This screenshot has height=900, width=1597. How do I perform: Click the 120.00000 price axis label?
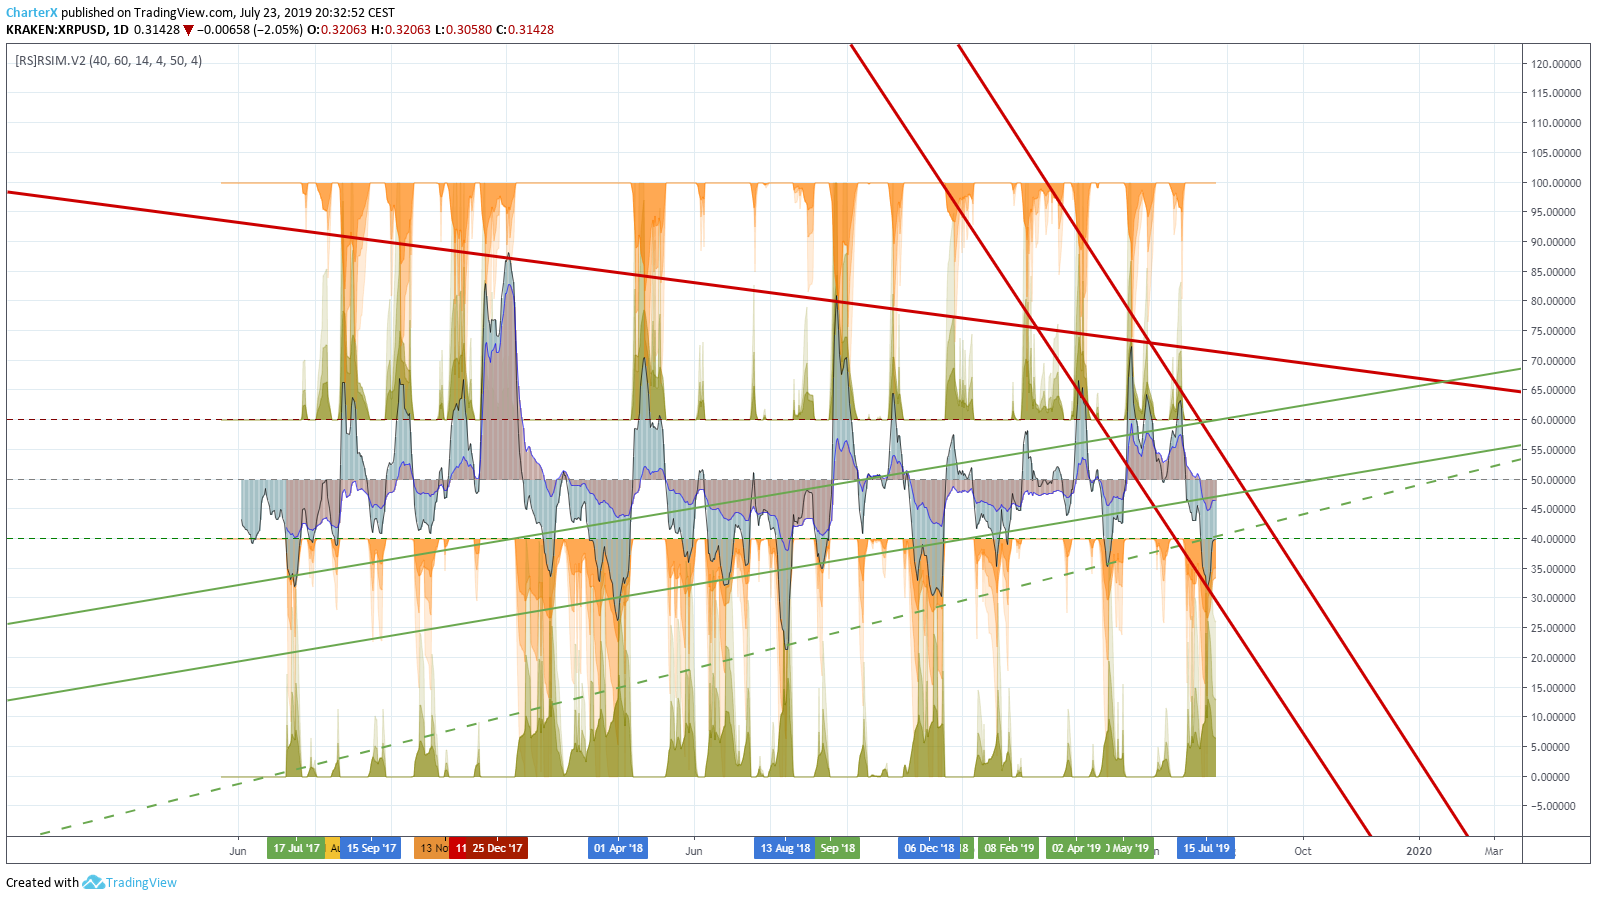tap(1556, 64)
